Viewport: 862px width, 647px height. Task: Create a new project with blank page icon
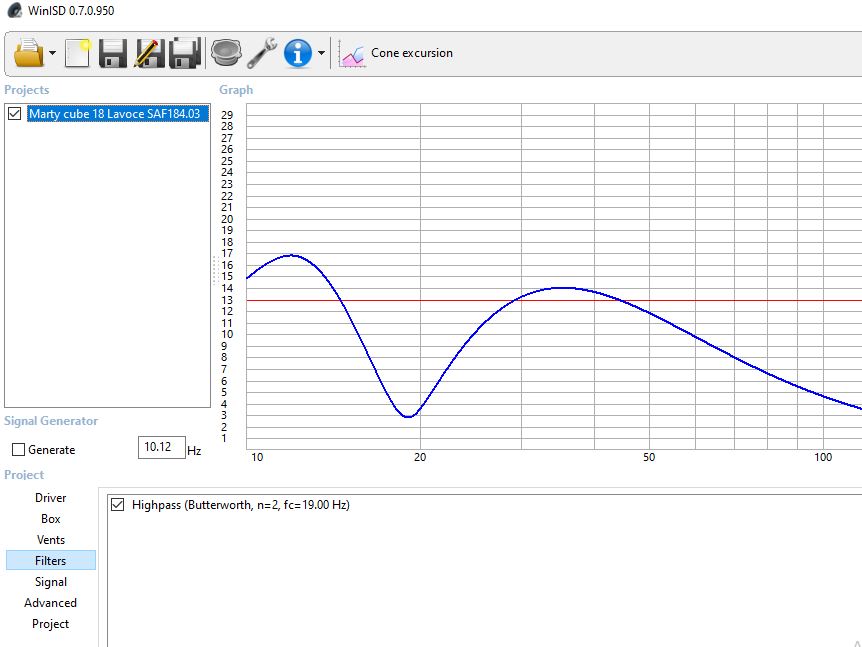tap(78, 53)
